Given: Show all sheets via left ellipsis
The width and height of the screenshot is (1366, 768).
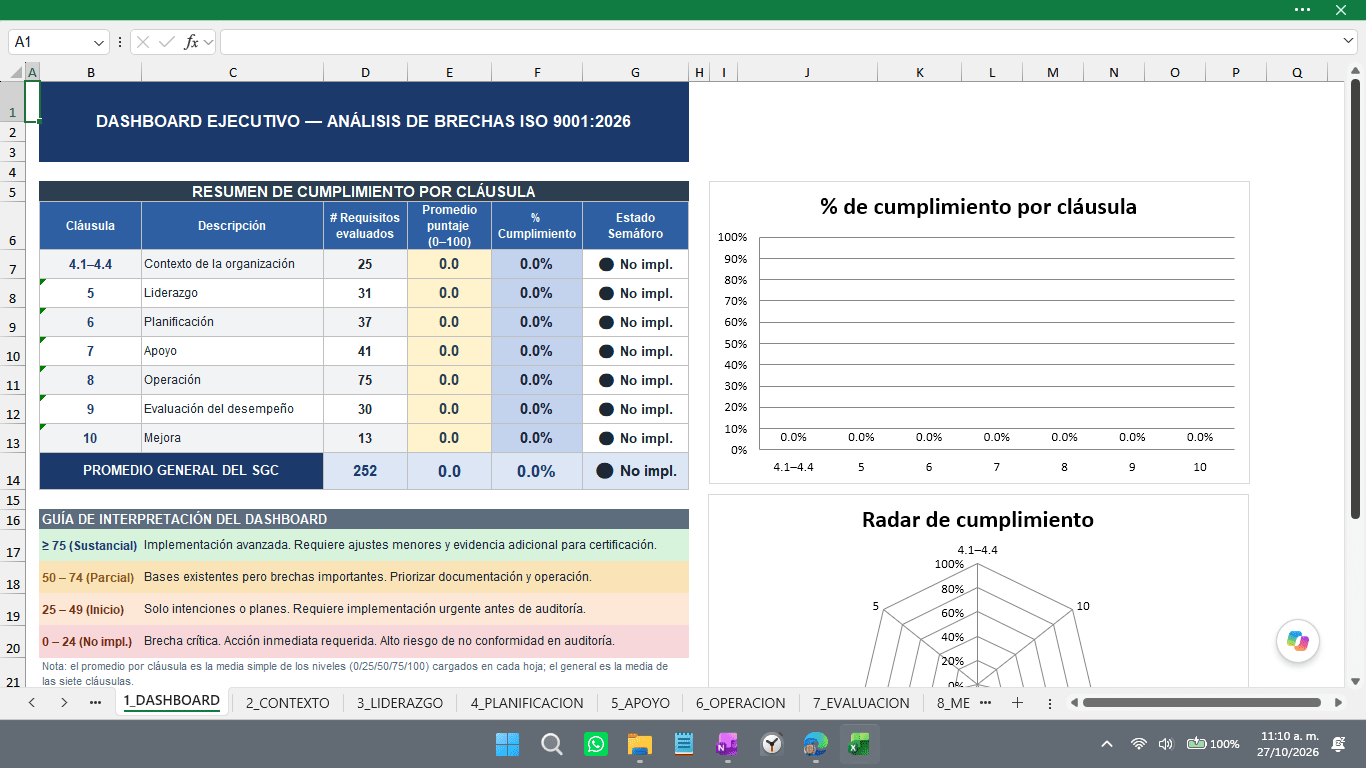Looking at the screenshot, I should [x=95, y=703].
